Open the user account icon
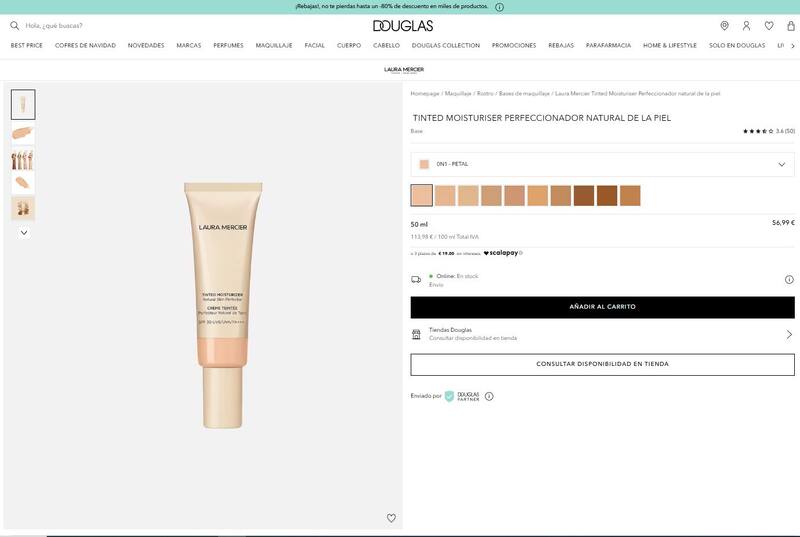800x537 pixels. tap(746, 25)
